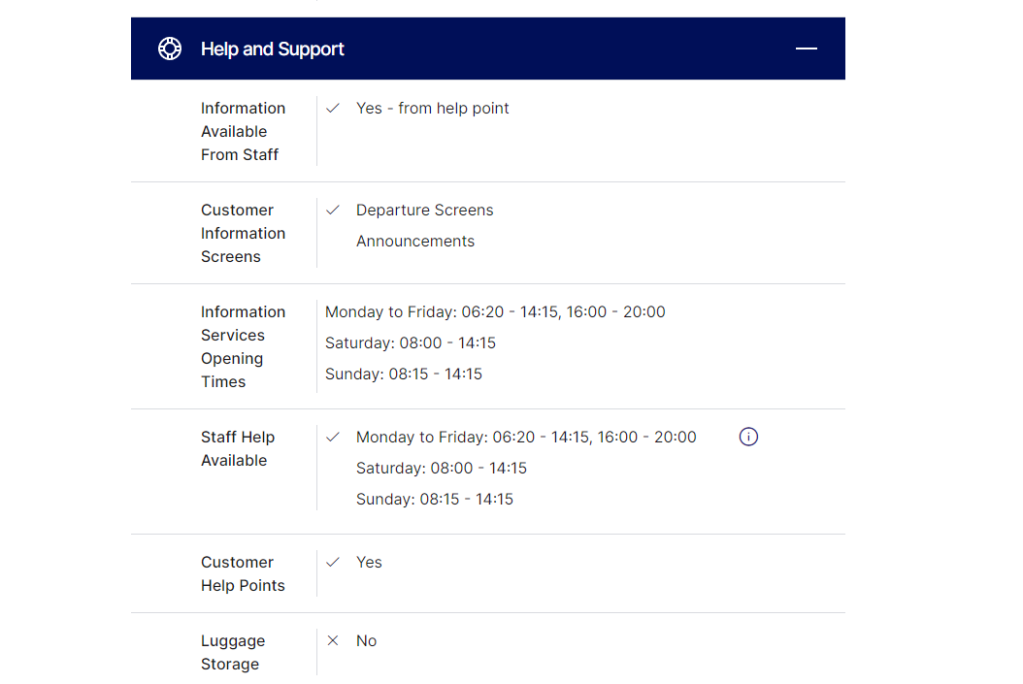Collapse Help and Support using the minus icon
1023x684 pixels.
tap(806, 49)
